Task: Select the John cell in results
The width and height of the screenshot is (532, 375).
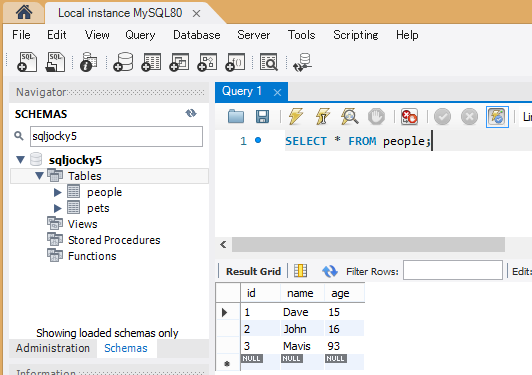Action: (302, 329)
